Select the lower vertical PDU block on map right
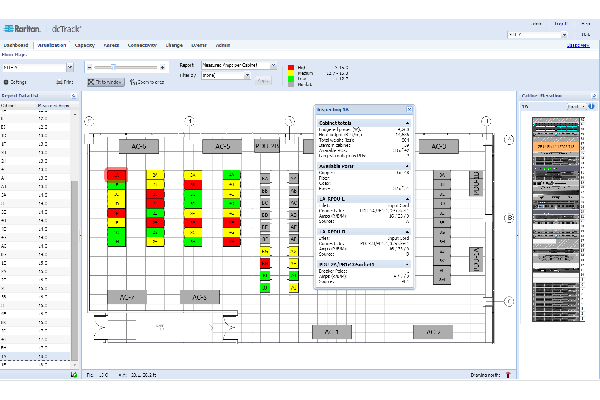Screen dimensions: 600x400 pos(476,260)
